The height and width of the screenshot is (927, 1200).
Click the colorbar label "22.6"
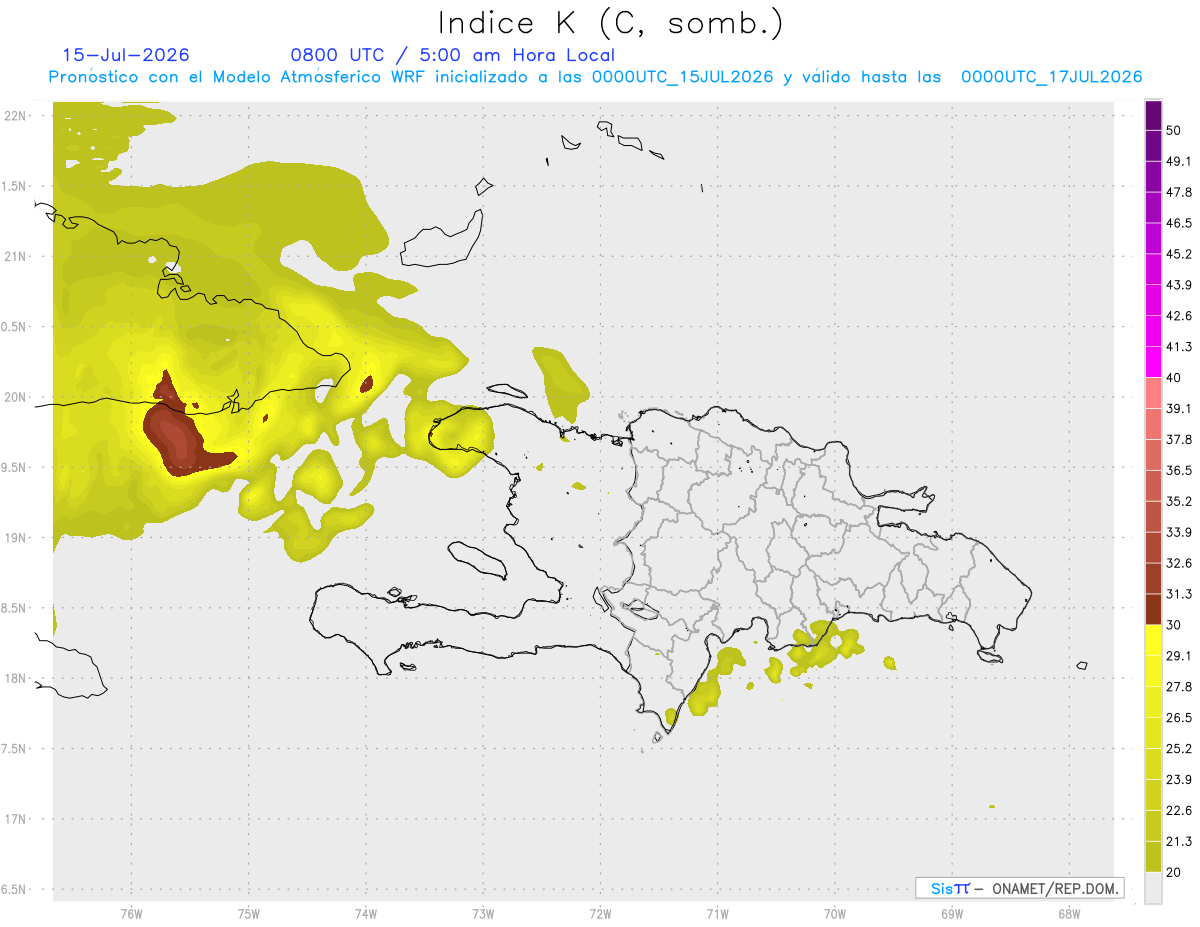coord(1180,810)
